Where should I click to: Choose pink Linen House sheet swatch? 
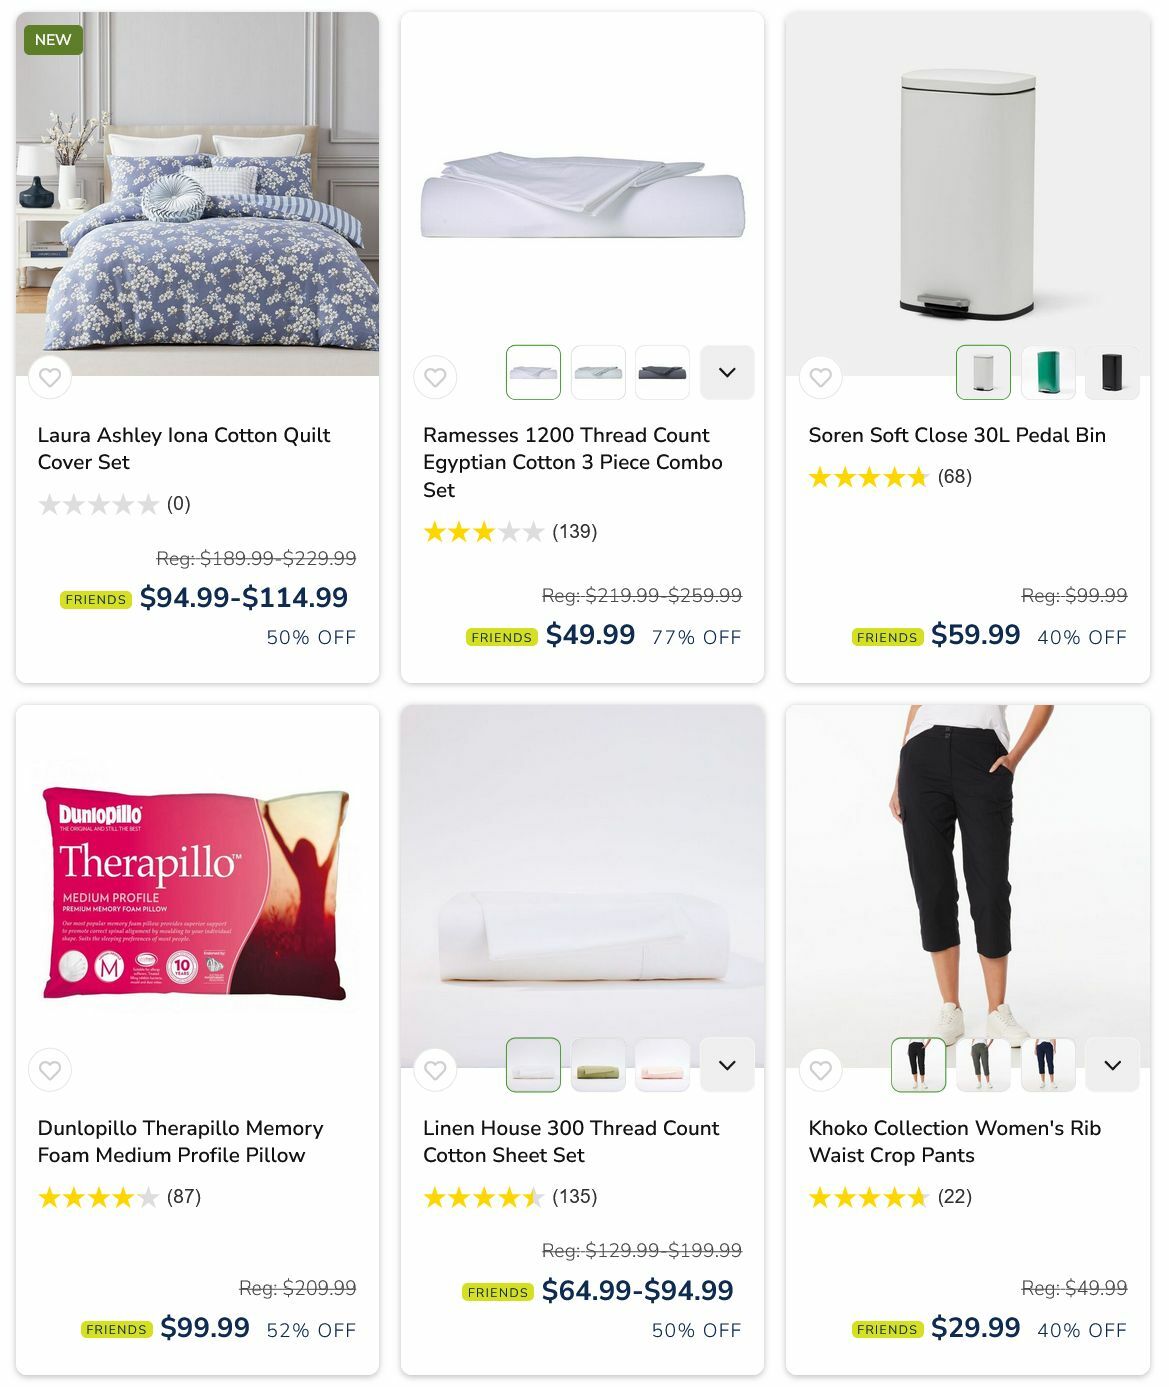[x=662, y=1065]
